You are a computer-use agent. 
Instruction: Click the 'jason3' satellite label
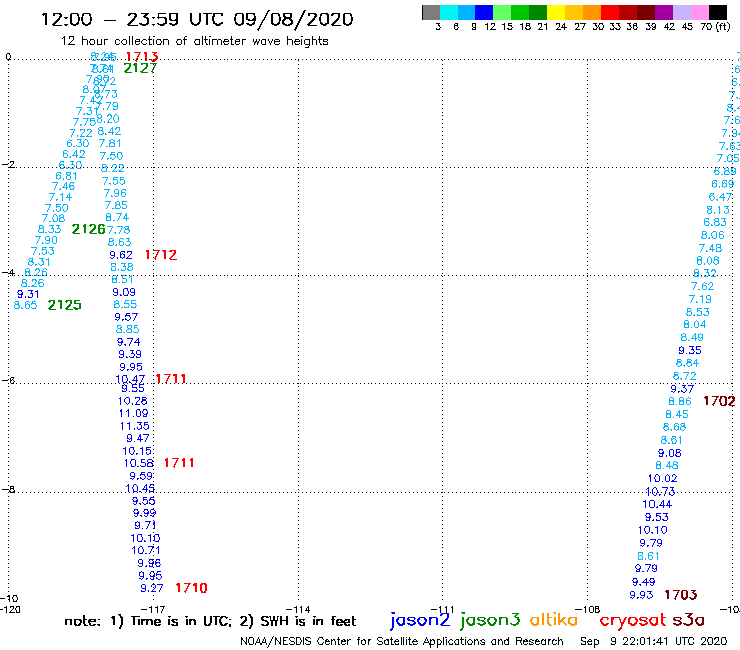(x=490, y=620)
